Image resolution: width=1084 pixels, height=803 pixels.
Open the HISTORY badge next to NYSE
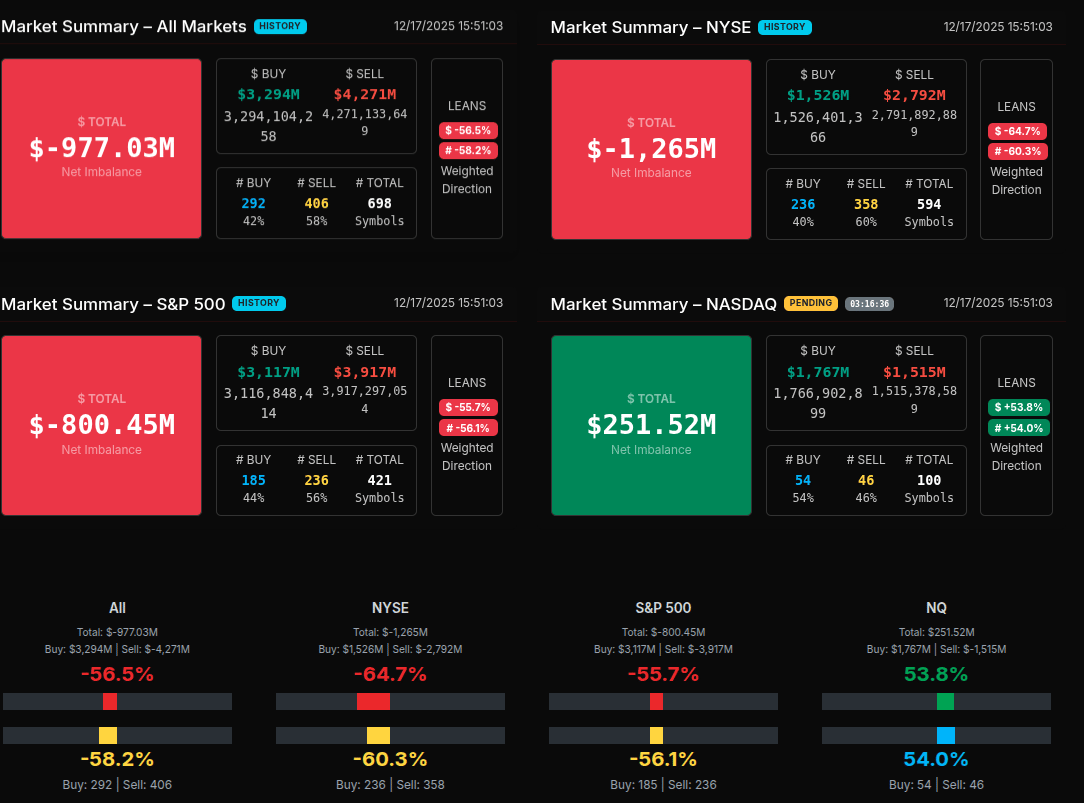pyautogui.click(x=784, y=28)
